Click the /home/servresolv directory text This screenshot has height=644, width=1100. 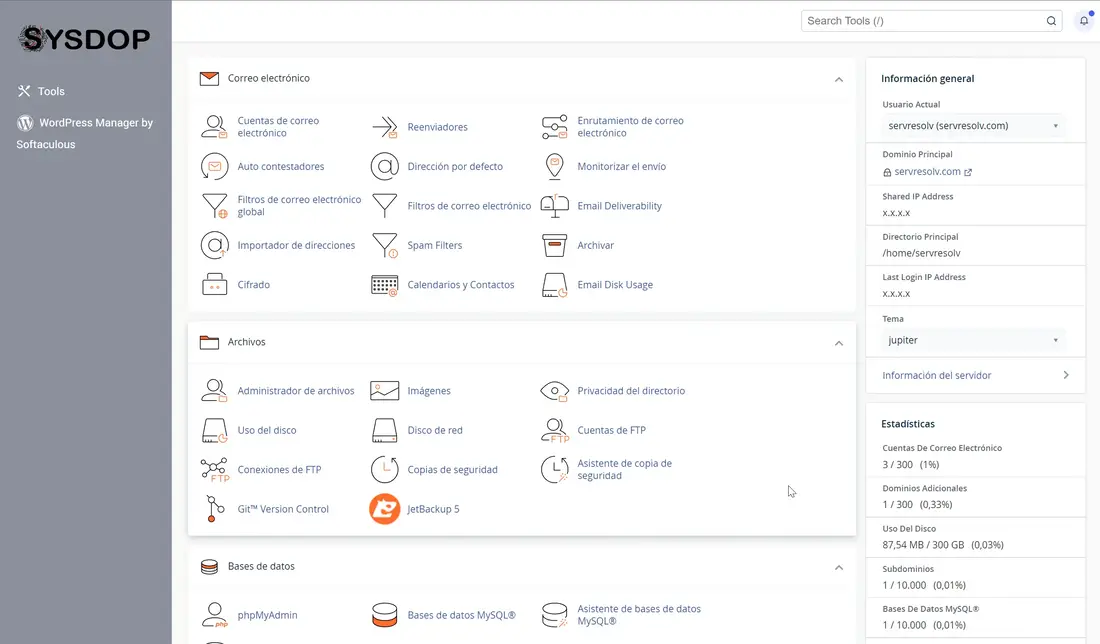pyautogui.click(x=921, y=253)
